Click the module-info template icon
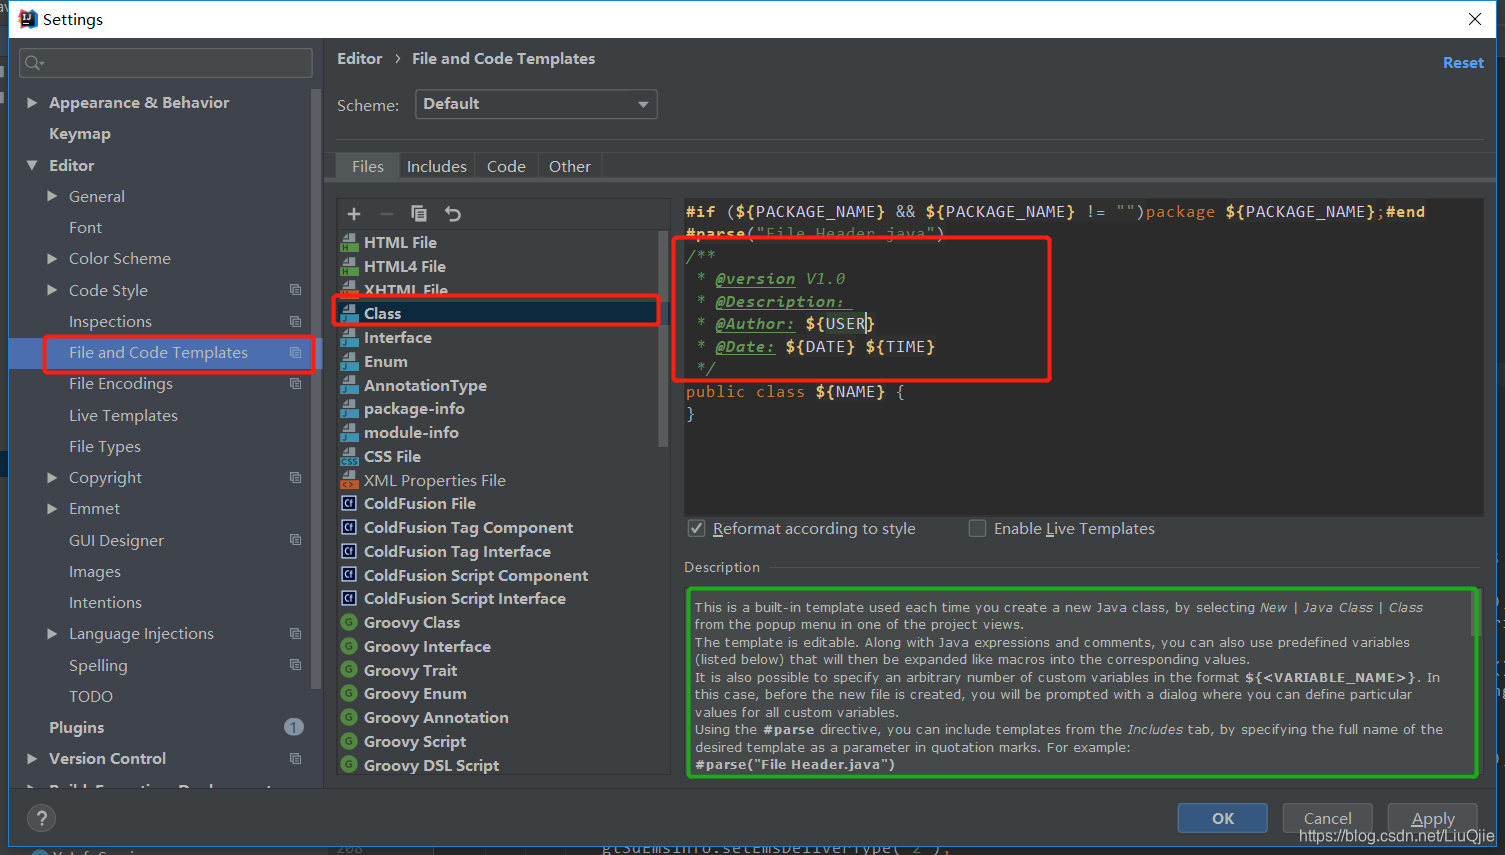Image resolution: width=1505 pixels, height=855 pixels. click(349, 433)
